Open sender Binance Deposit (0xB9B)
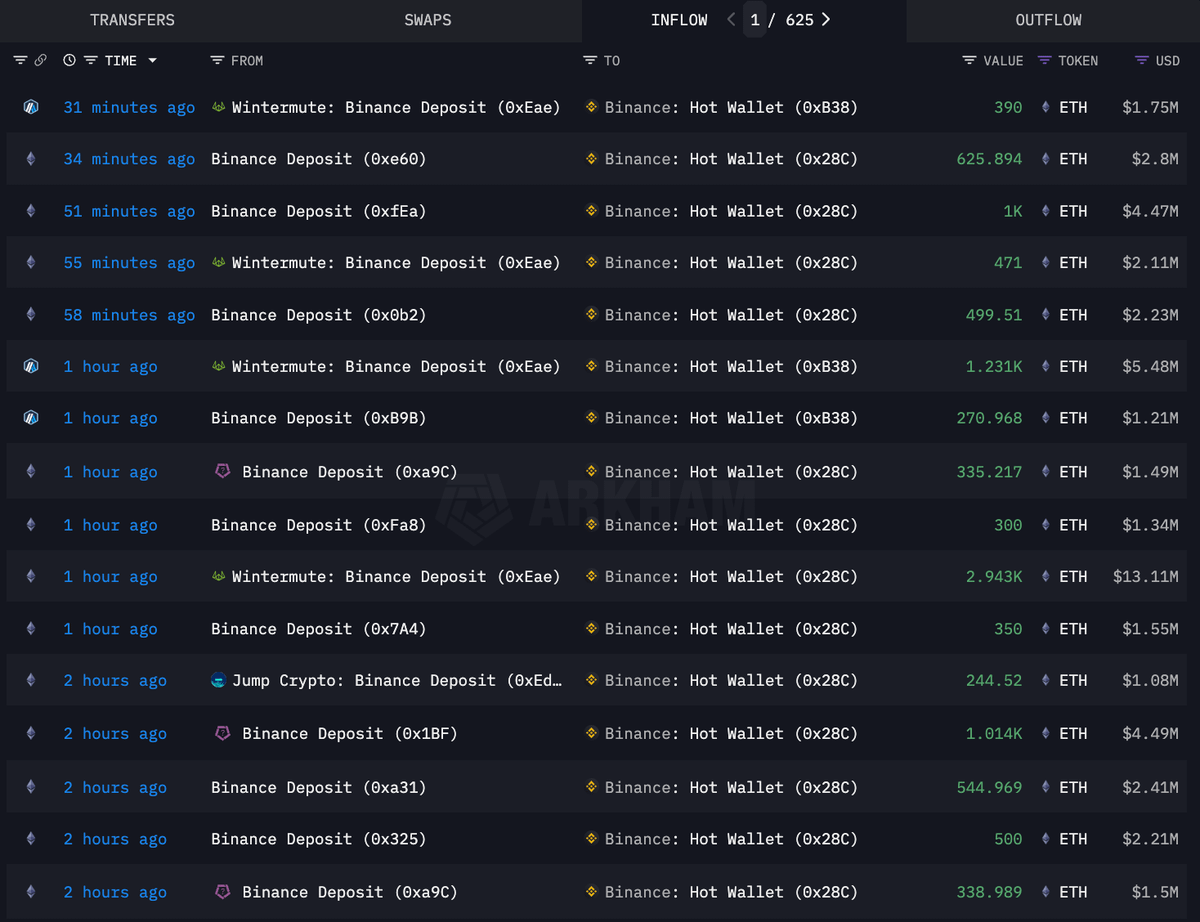This screenshot has width=1200, height=922. click(319, 418)
